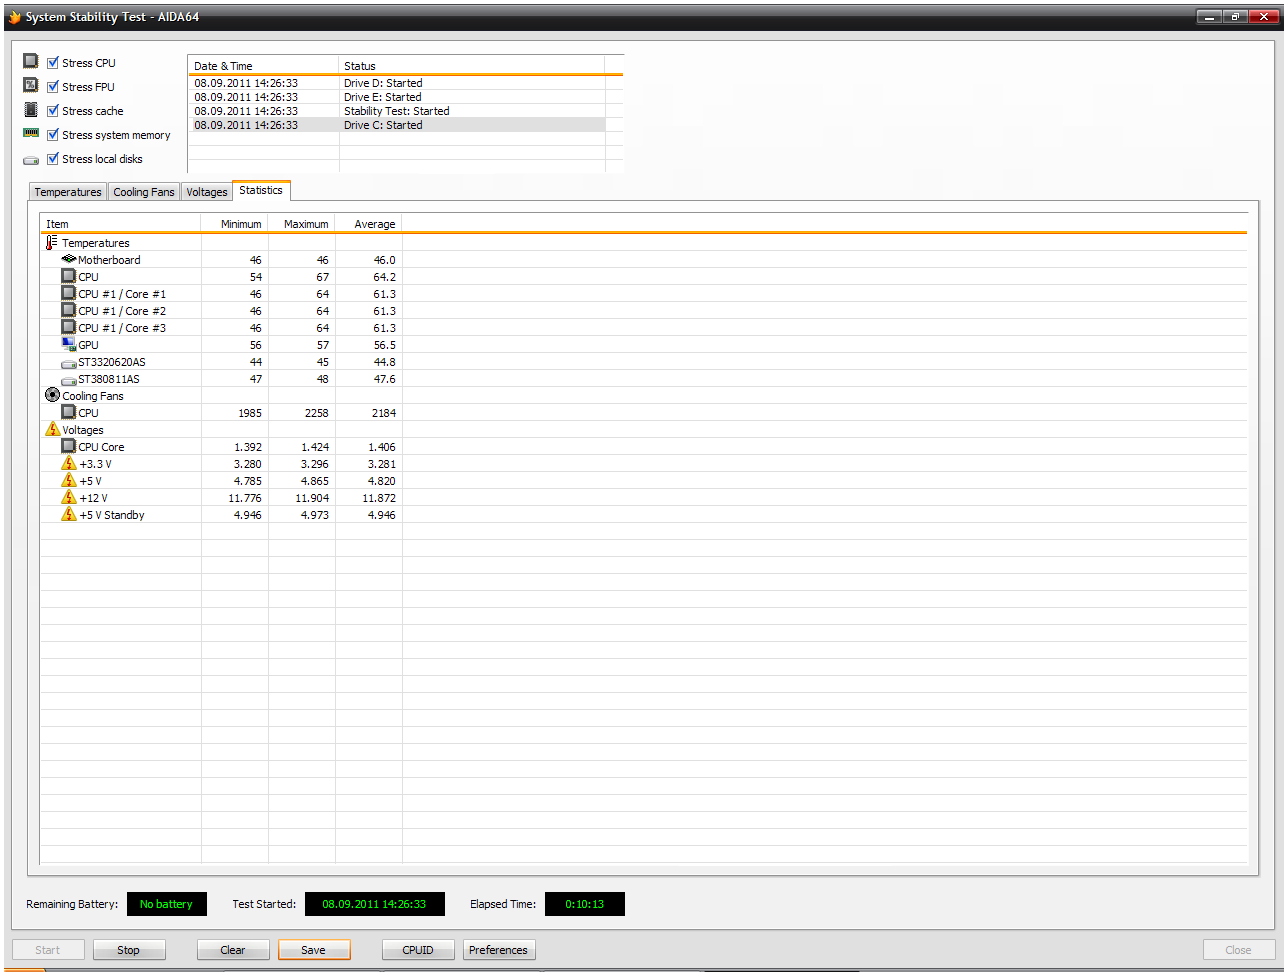Screen dimensions: 1288x972
Task: Stop the stability test
Action: (129, 950)
